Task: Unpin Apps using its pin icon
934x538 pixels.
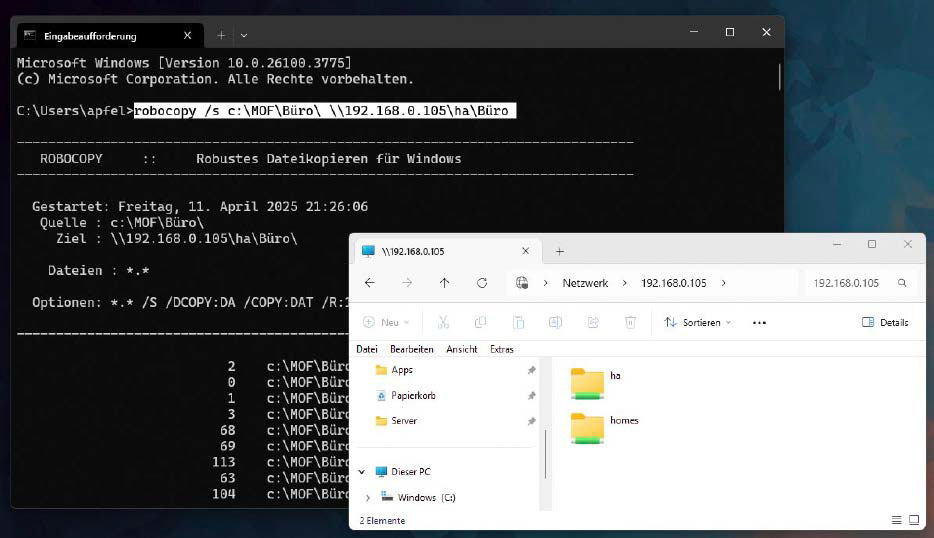Action: [x=531, y=370]
